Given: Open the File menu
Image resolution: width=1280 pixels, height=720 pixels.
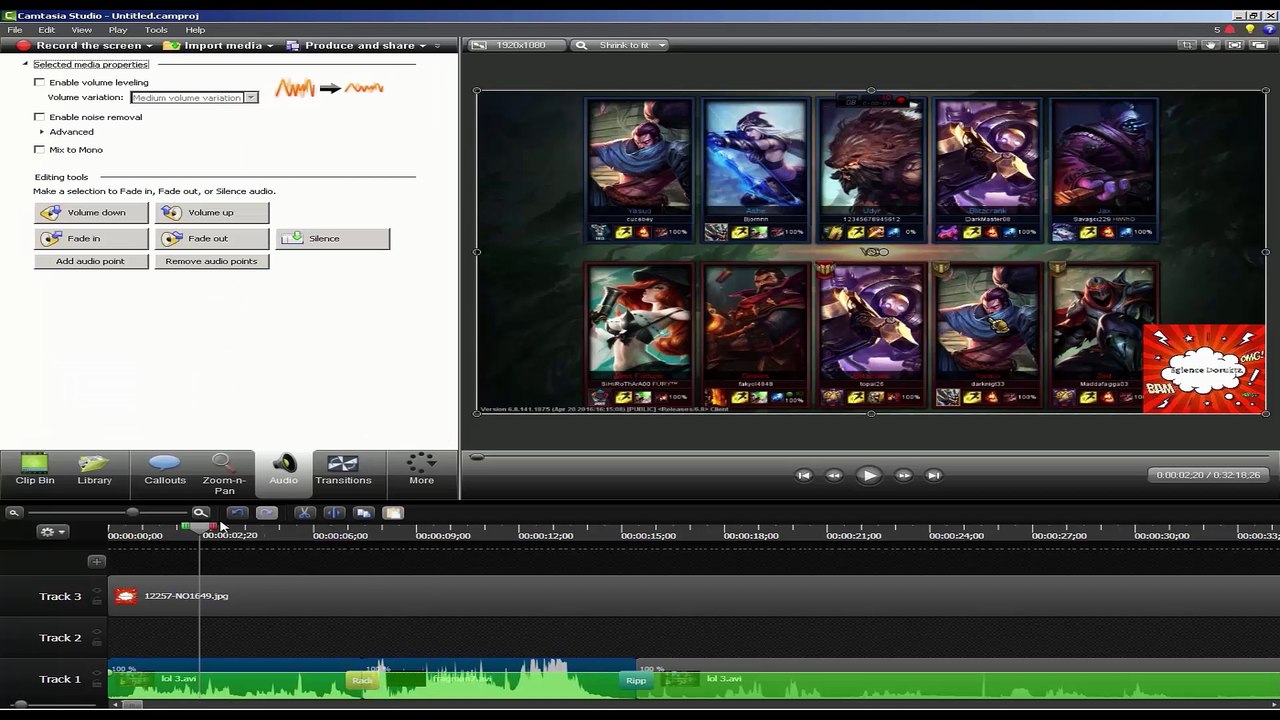Looking at the screenshot, I should coord(15,30).
